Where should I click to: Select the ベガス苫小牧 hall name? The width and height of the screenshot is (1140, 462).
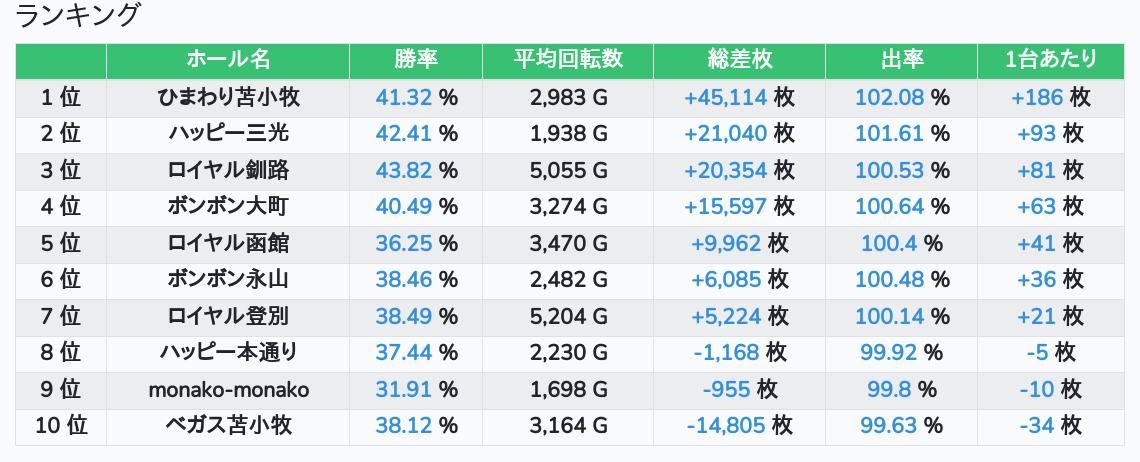pyautogui.click(x=228, y=426)
